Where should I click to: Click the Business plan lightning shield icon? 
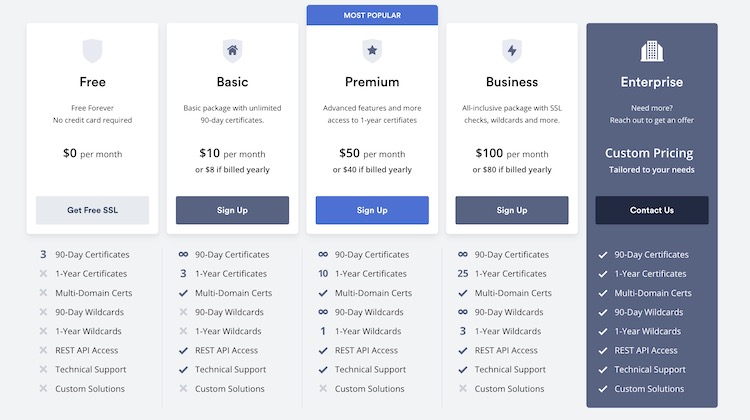[512, 51]
